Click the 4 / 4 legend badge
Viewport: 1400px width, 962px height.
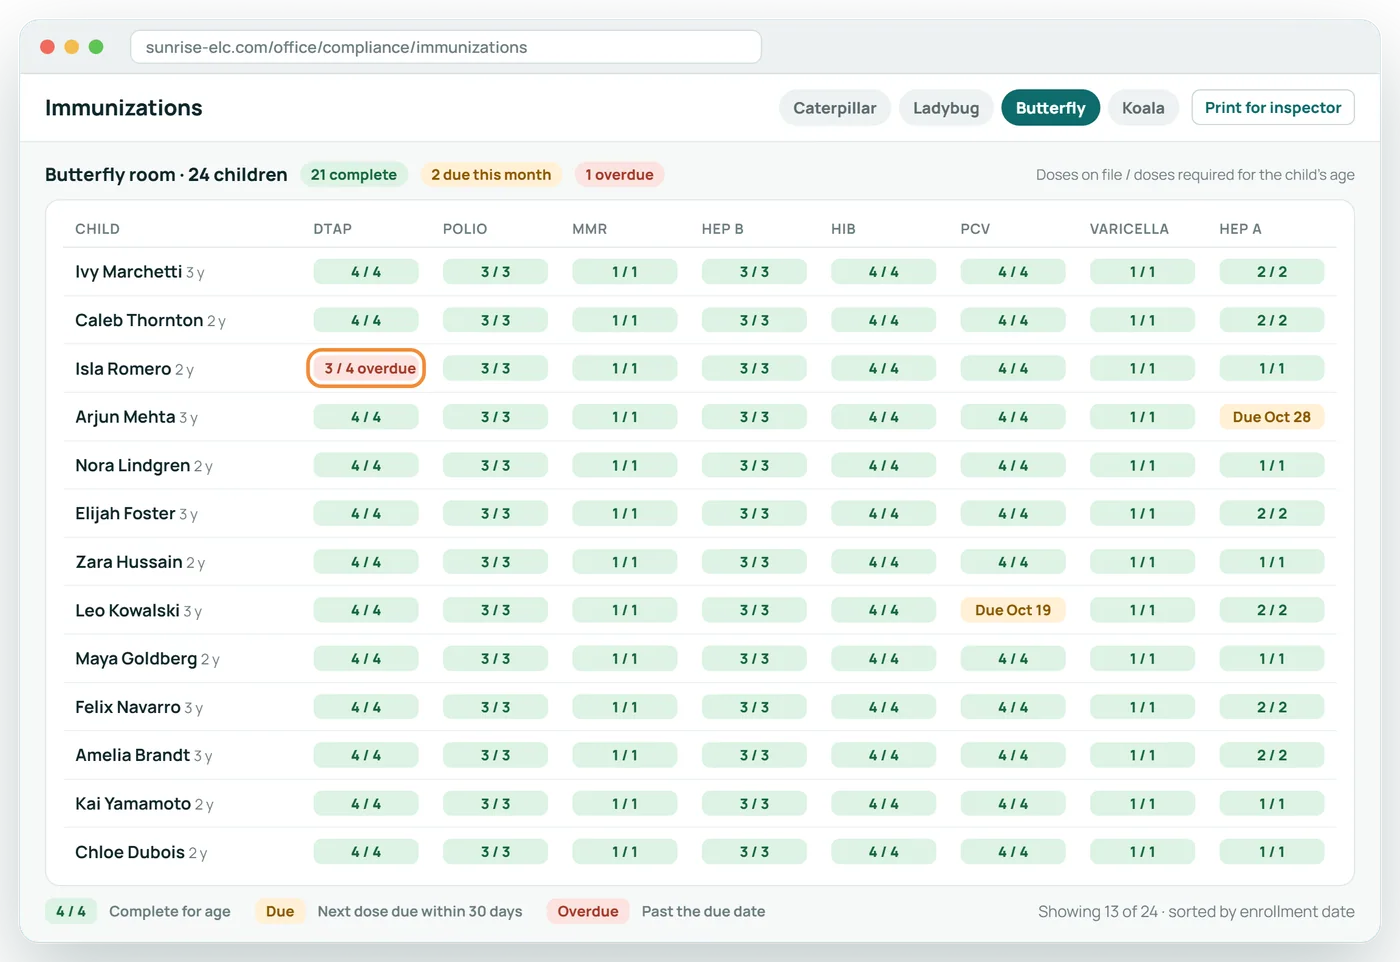71,911
